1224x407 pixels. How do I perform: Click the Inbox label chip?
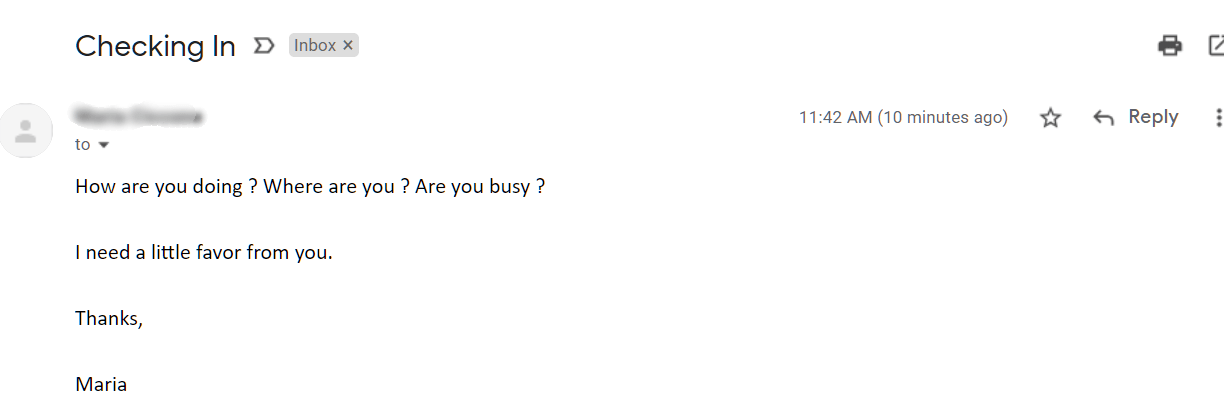(x=315, y=45)
